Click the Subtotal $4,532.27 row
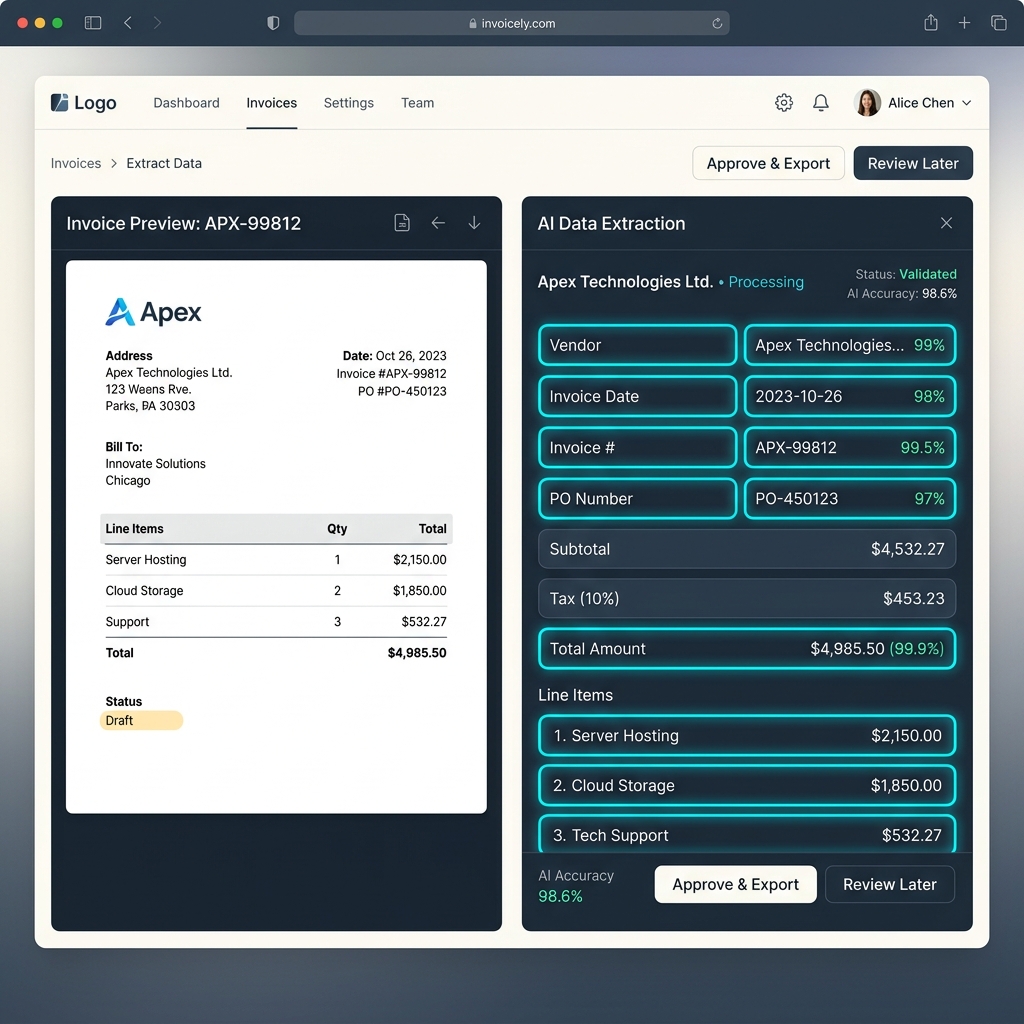 [x=746, y=549]
